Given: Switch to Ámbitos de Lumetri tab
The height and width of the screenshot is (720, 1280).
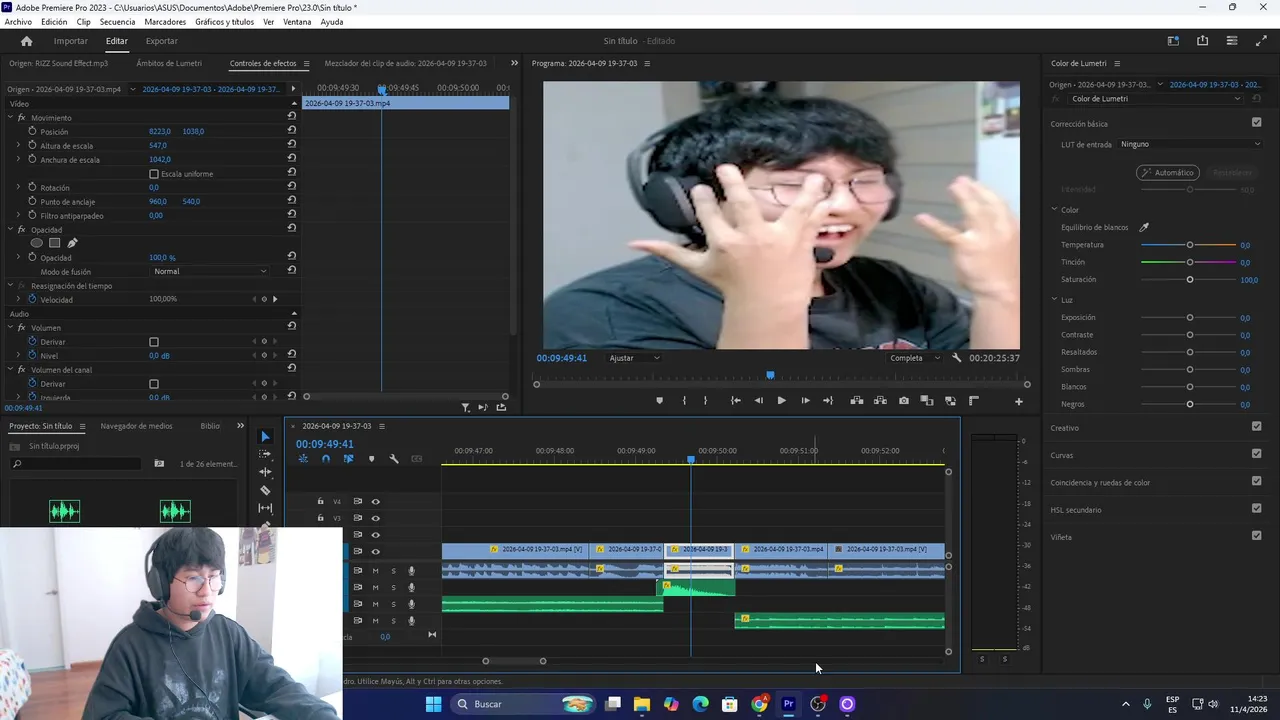Looking at the screenshot, I should coord(169,63).
